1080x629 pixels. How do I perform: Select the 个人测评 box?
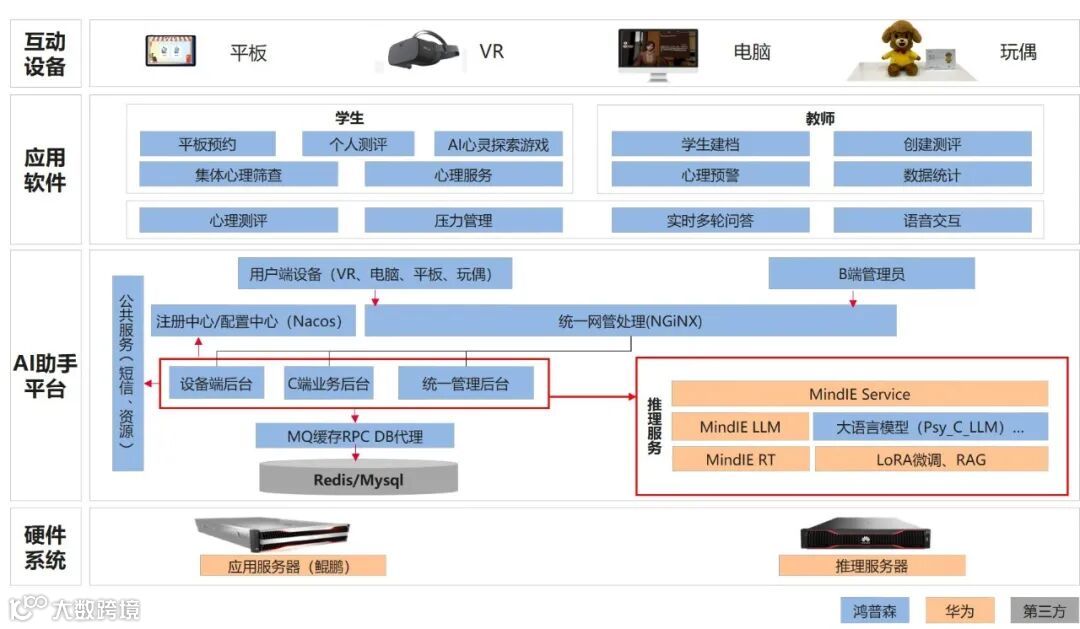coord(358,144)
